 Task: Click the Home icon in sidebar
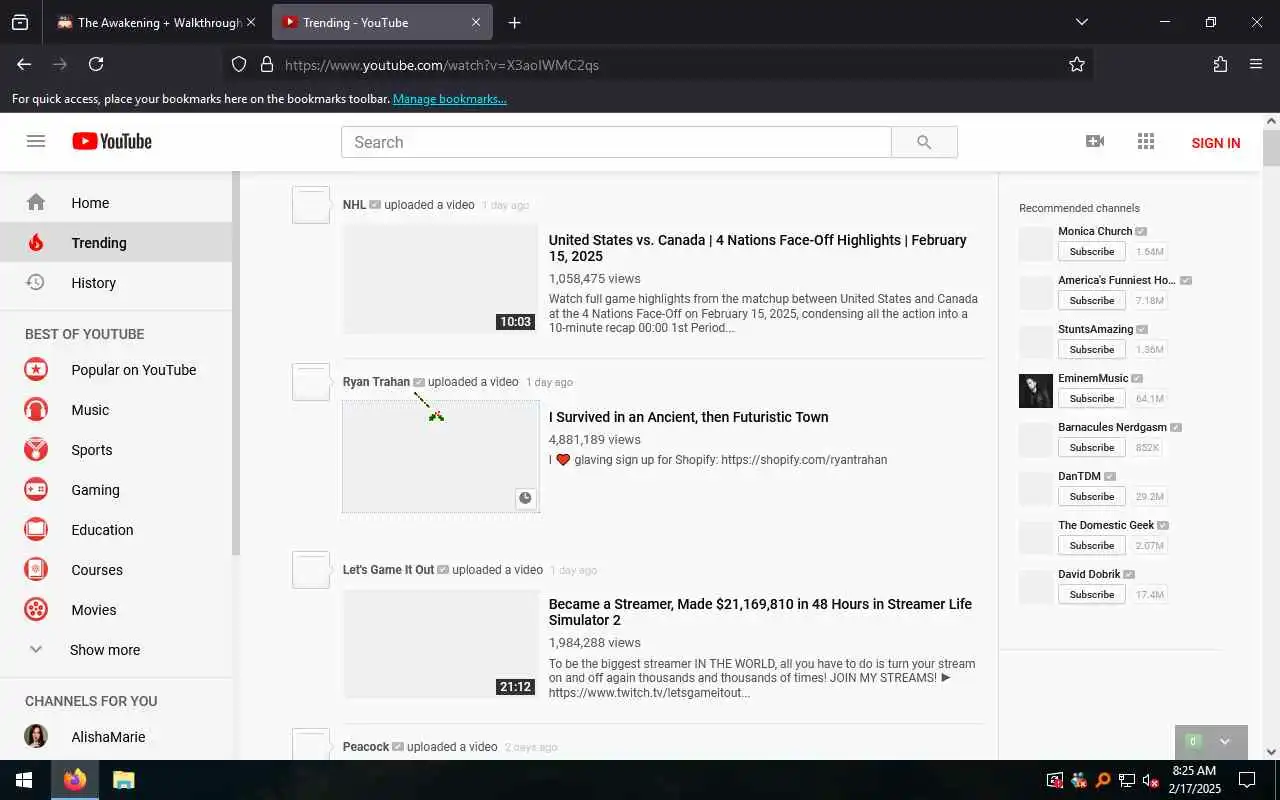36,202
